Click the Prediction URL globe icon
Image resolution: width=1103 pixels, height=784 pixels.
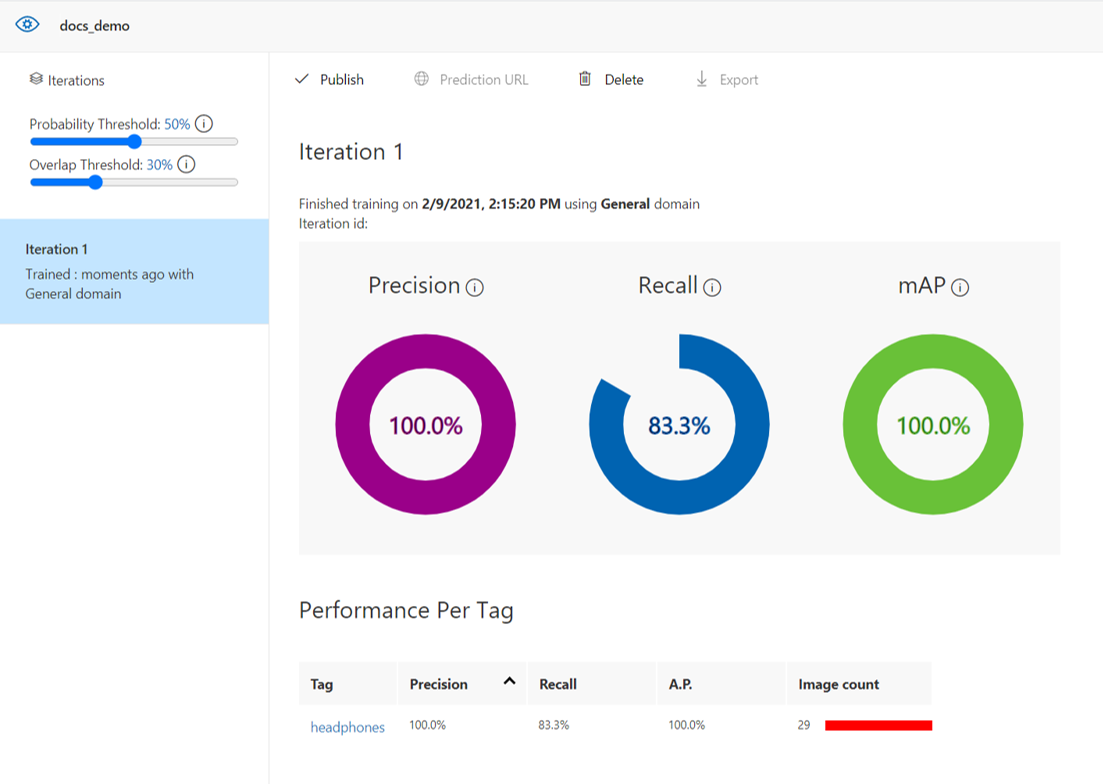[x=421, y=79]
